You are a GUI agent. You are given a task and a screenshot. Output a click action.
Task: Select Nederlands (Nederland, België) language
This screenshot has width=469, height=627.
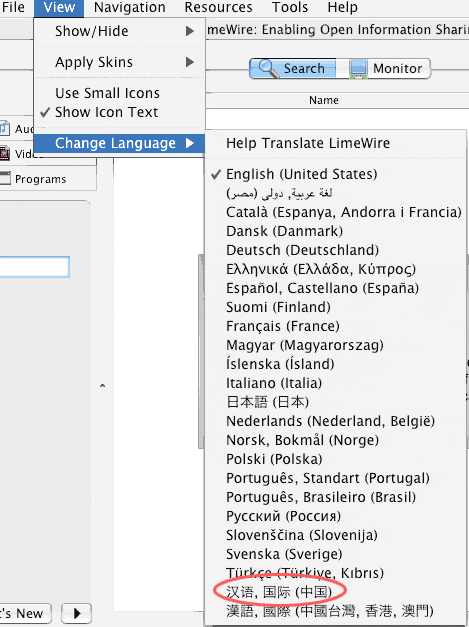(335, 421)
